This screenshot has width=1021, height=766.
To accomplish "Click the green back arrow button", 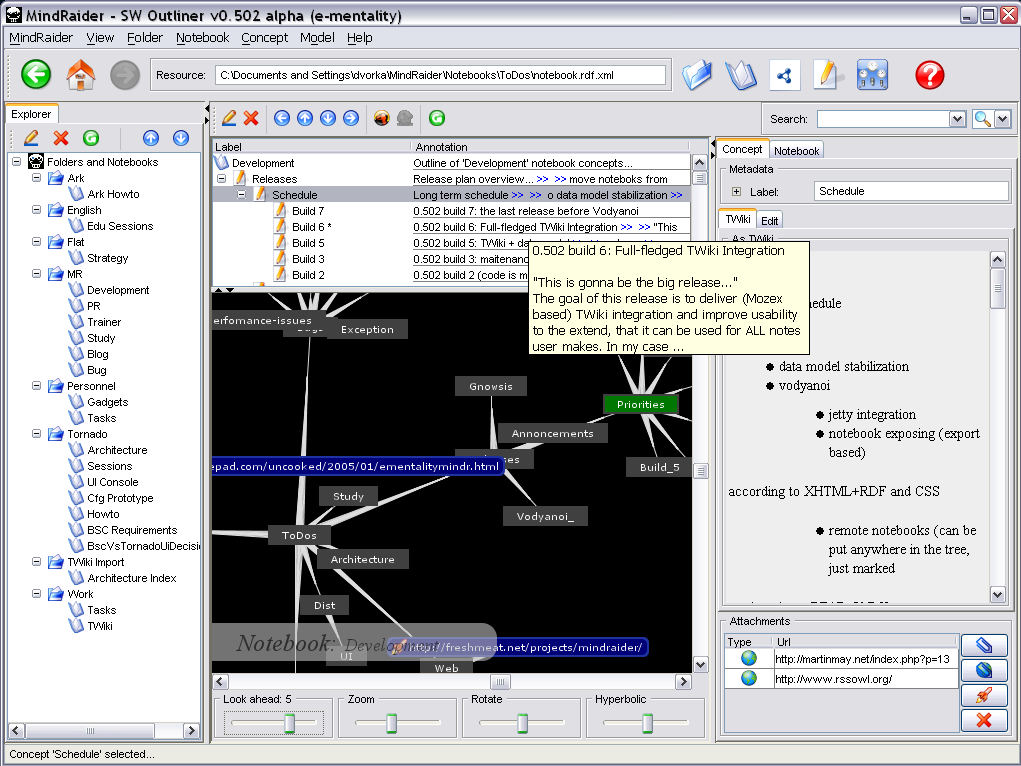I will click(x=36, y=75).
